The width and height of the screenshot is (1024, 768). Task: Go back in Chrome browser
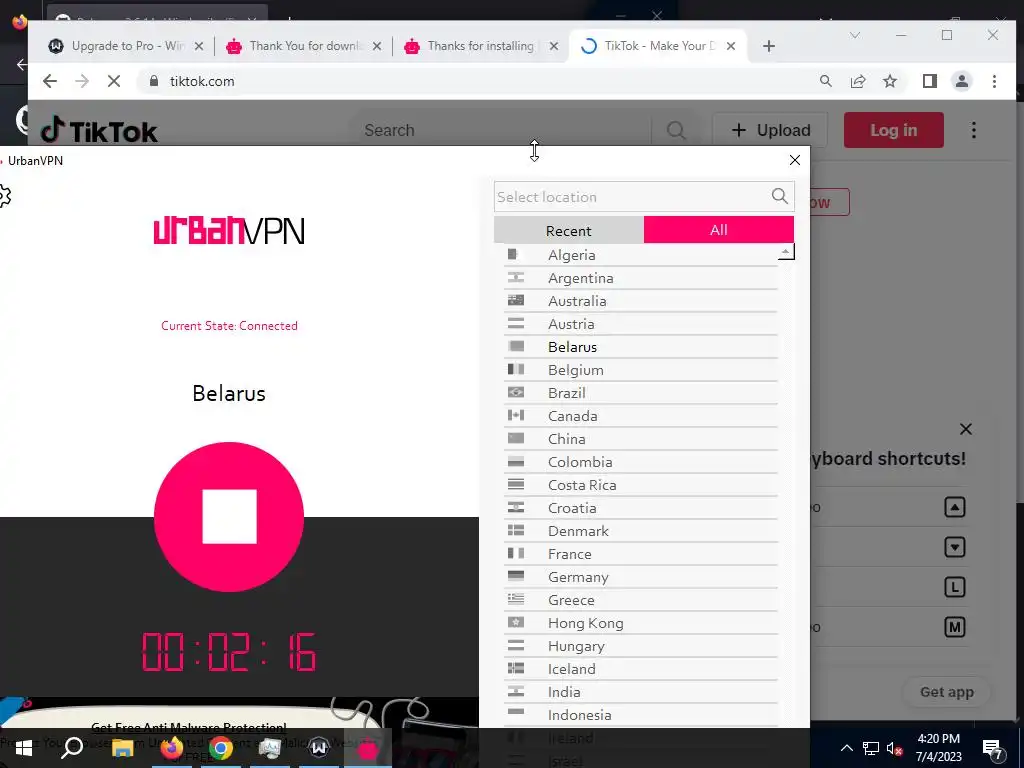50,81
